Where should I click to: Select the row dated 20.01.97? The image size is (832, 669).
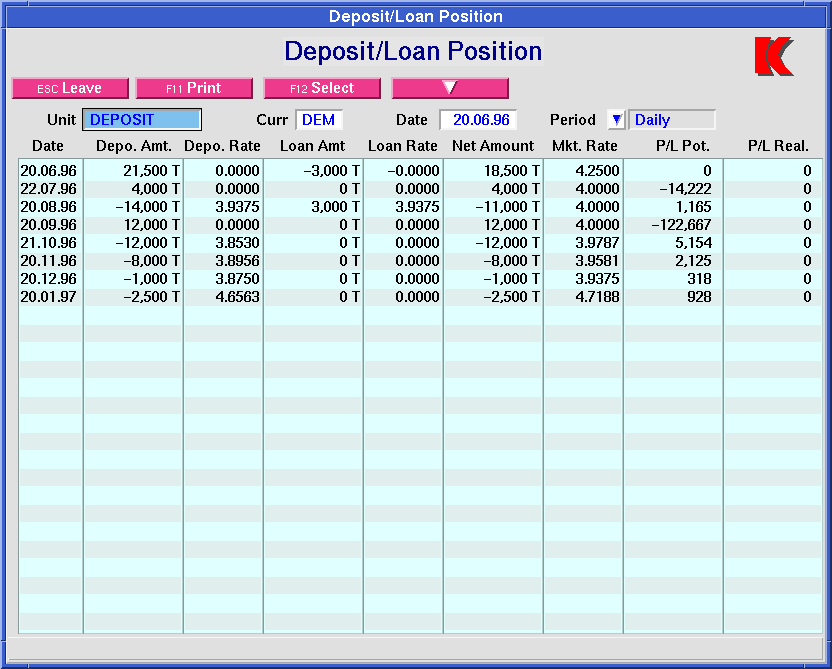420,297
